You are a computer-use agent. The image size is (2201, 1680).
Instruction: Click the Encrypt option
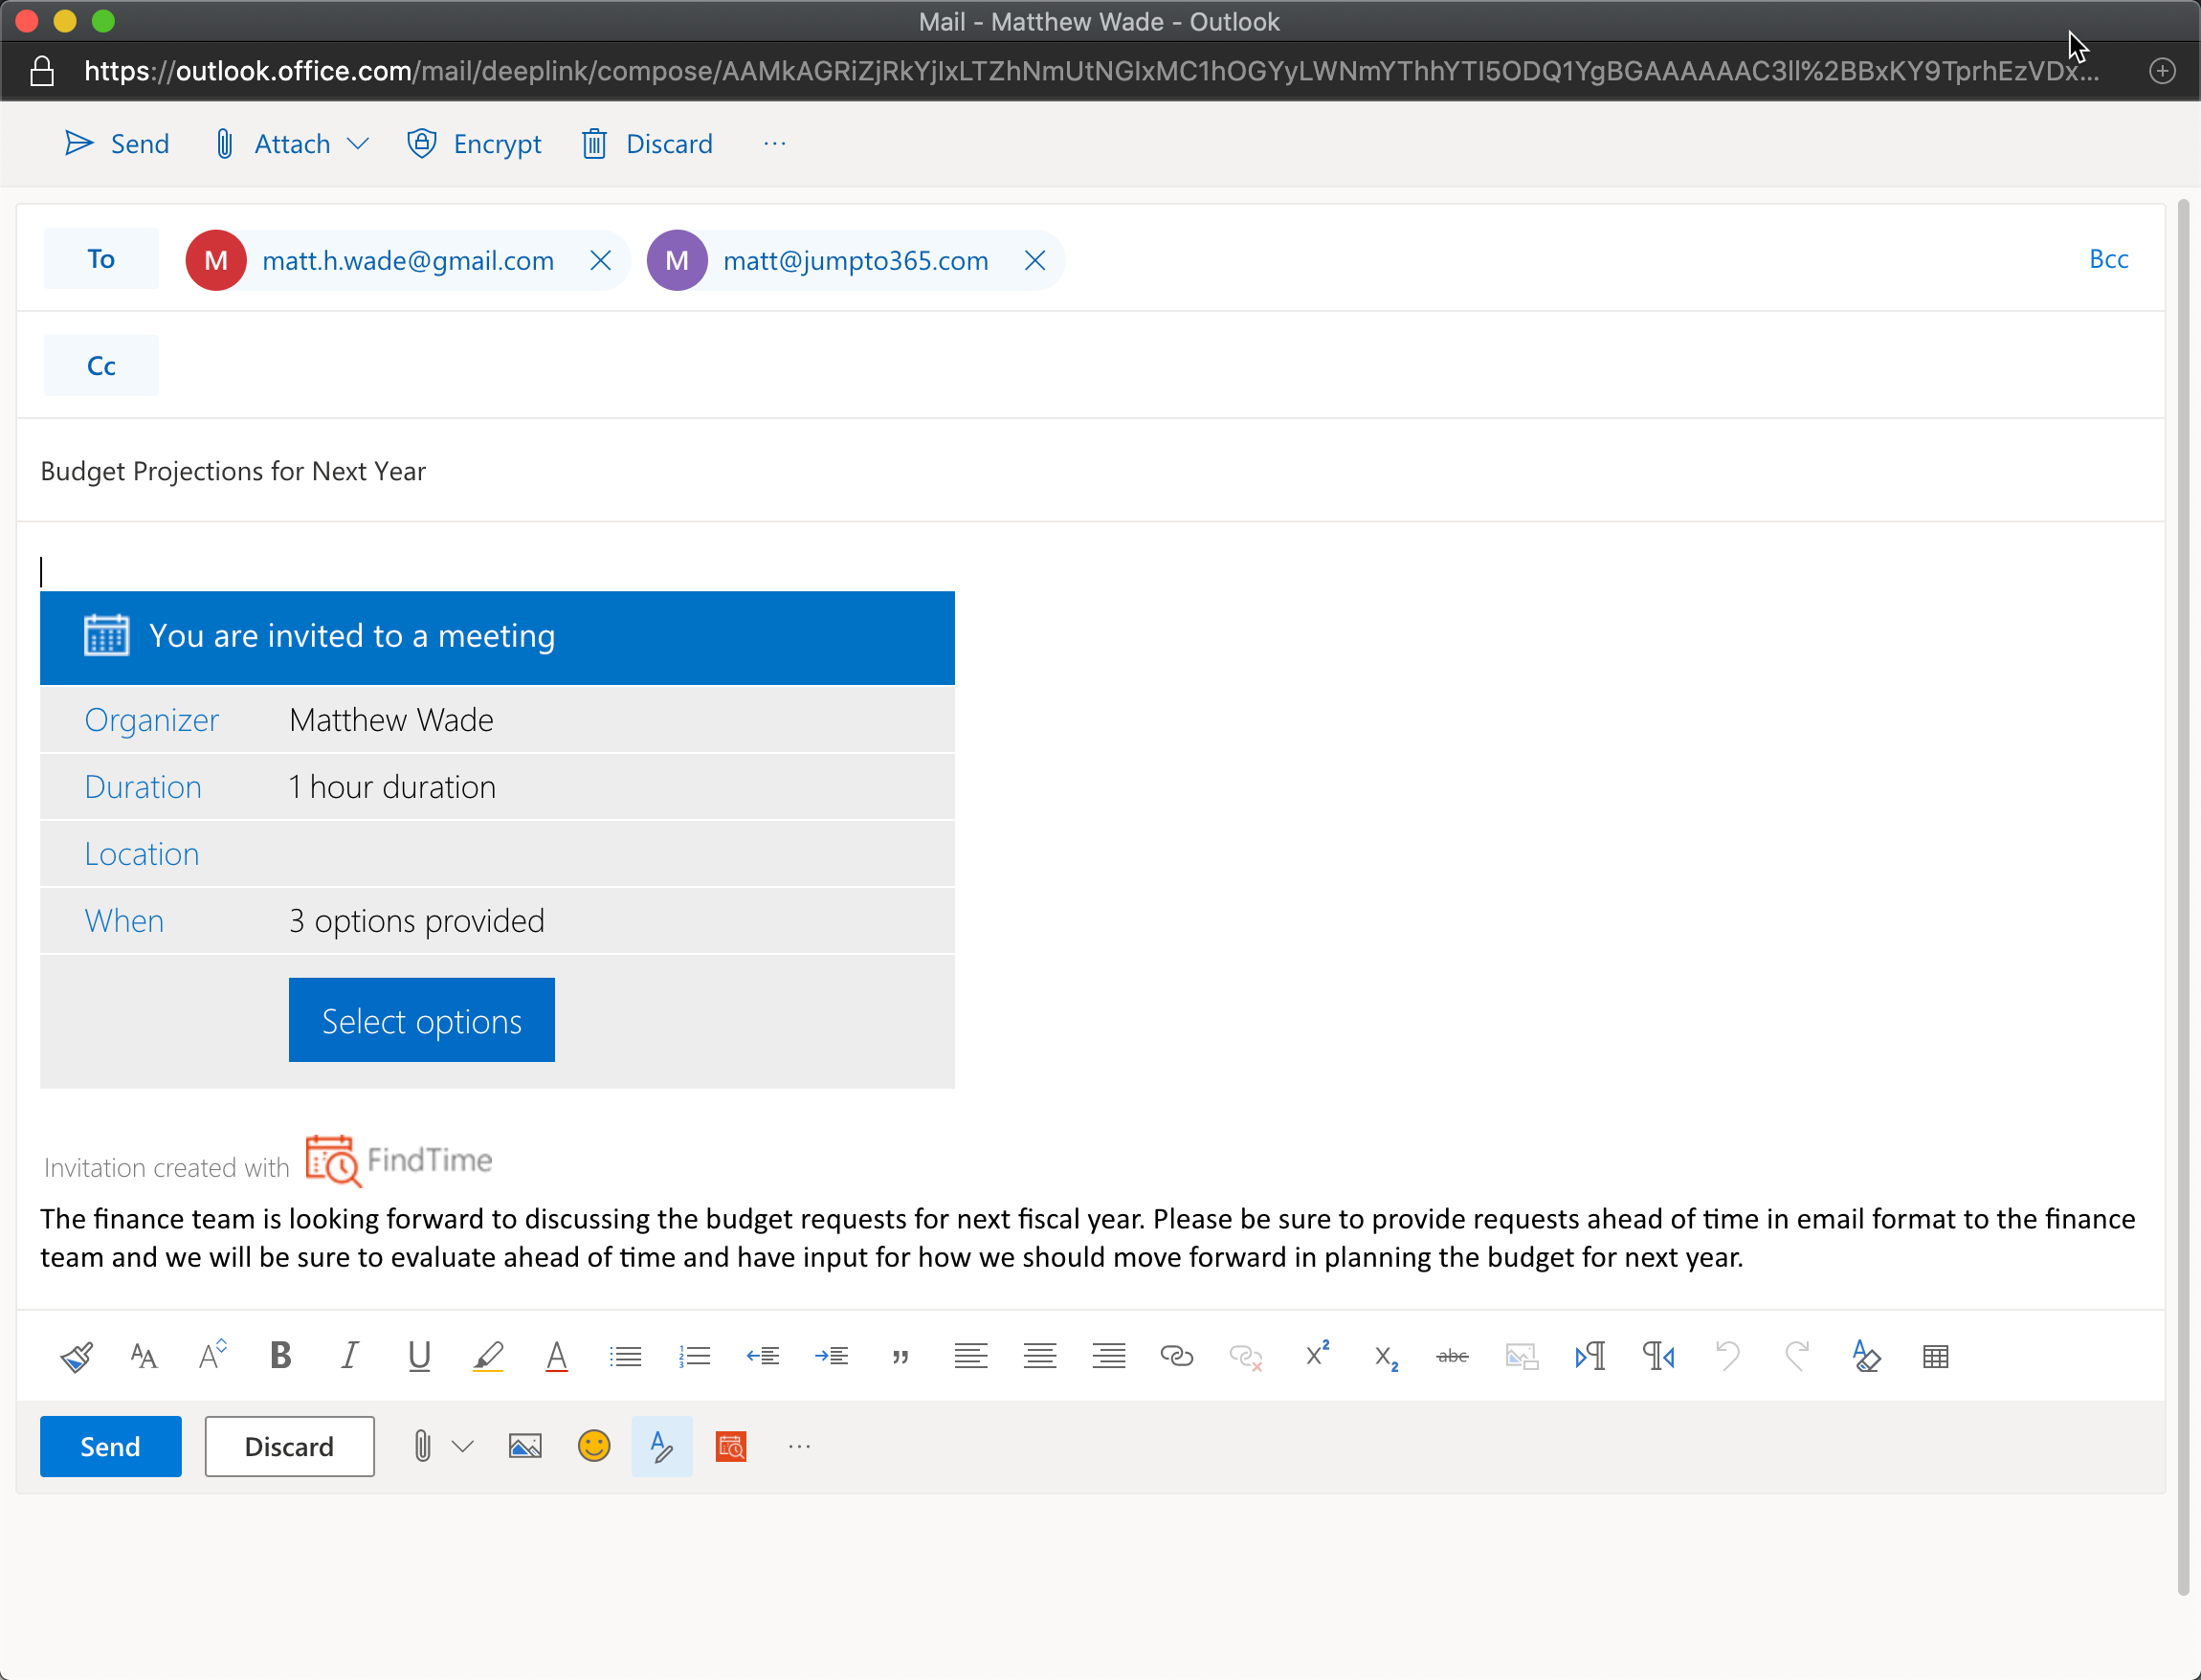coord(474,144)
